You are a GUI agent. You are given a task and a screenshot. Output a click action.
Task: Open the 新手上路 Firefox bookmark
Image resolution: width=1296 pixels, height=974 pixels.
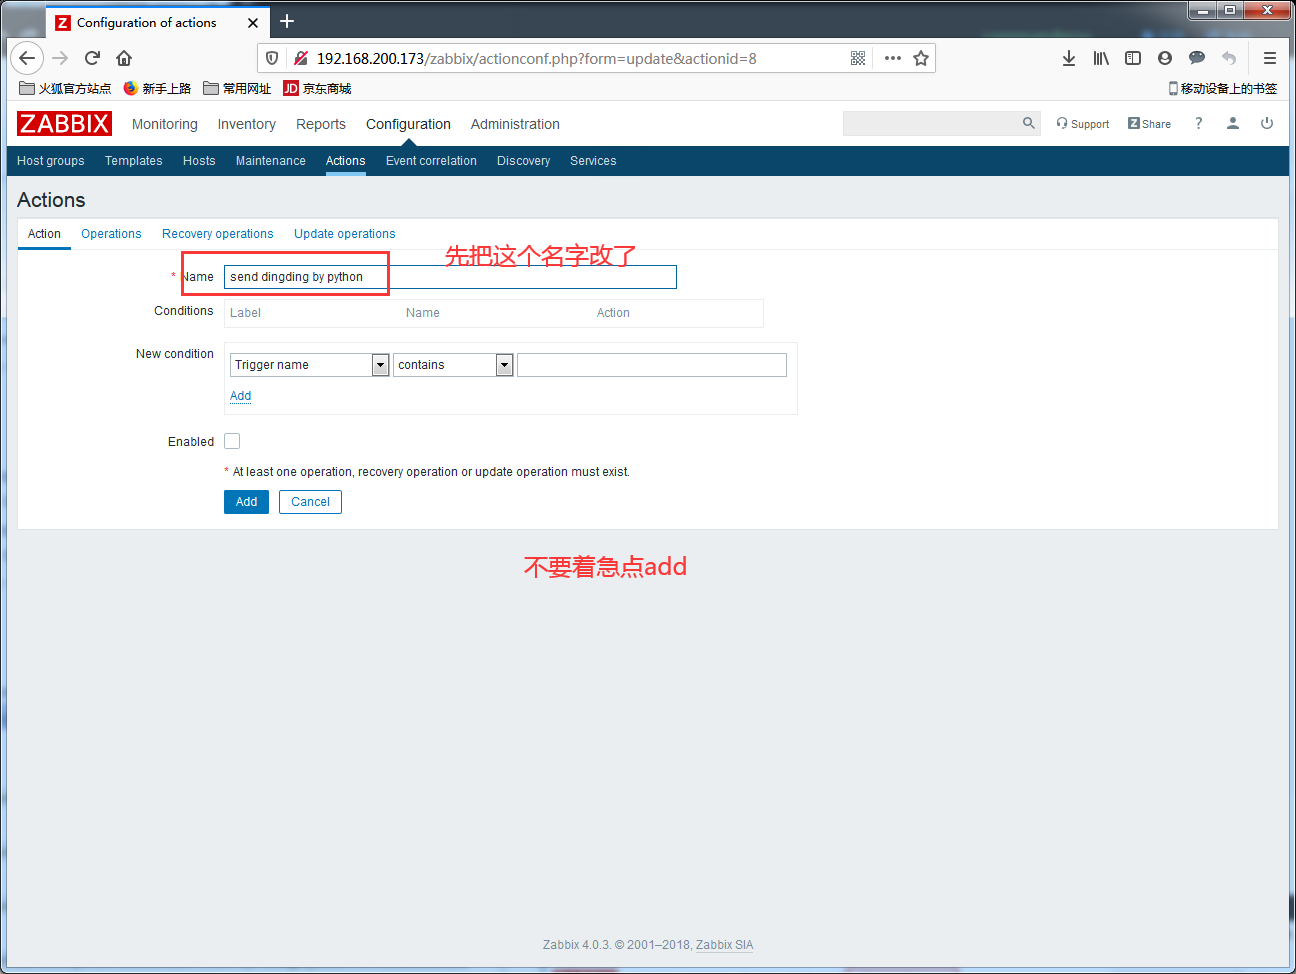[157, 88]
